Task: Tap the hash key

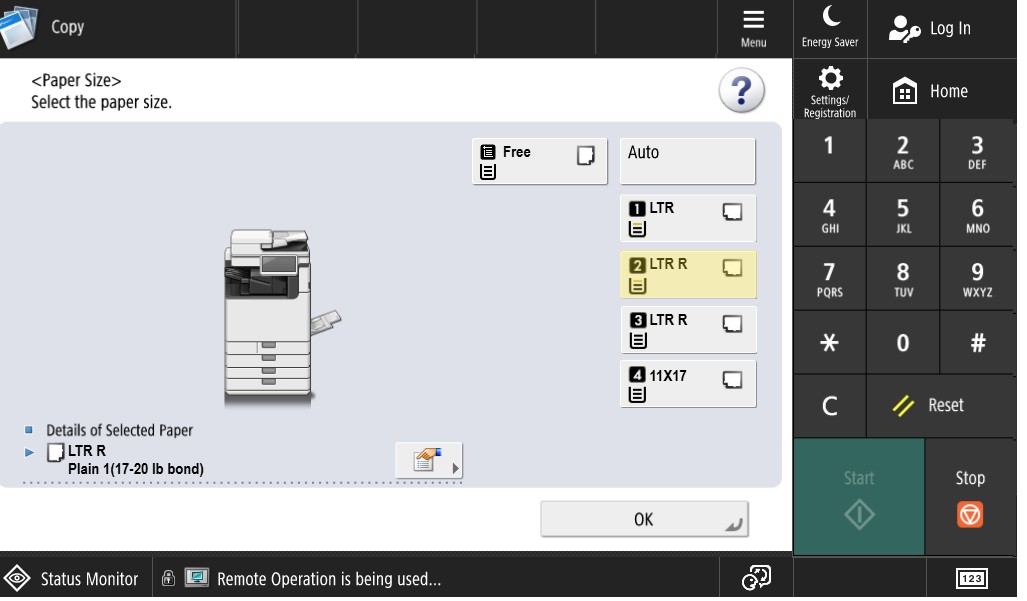Action: pos(977,342)
